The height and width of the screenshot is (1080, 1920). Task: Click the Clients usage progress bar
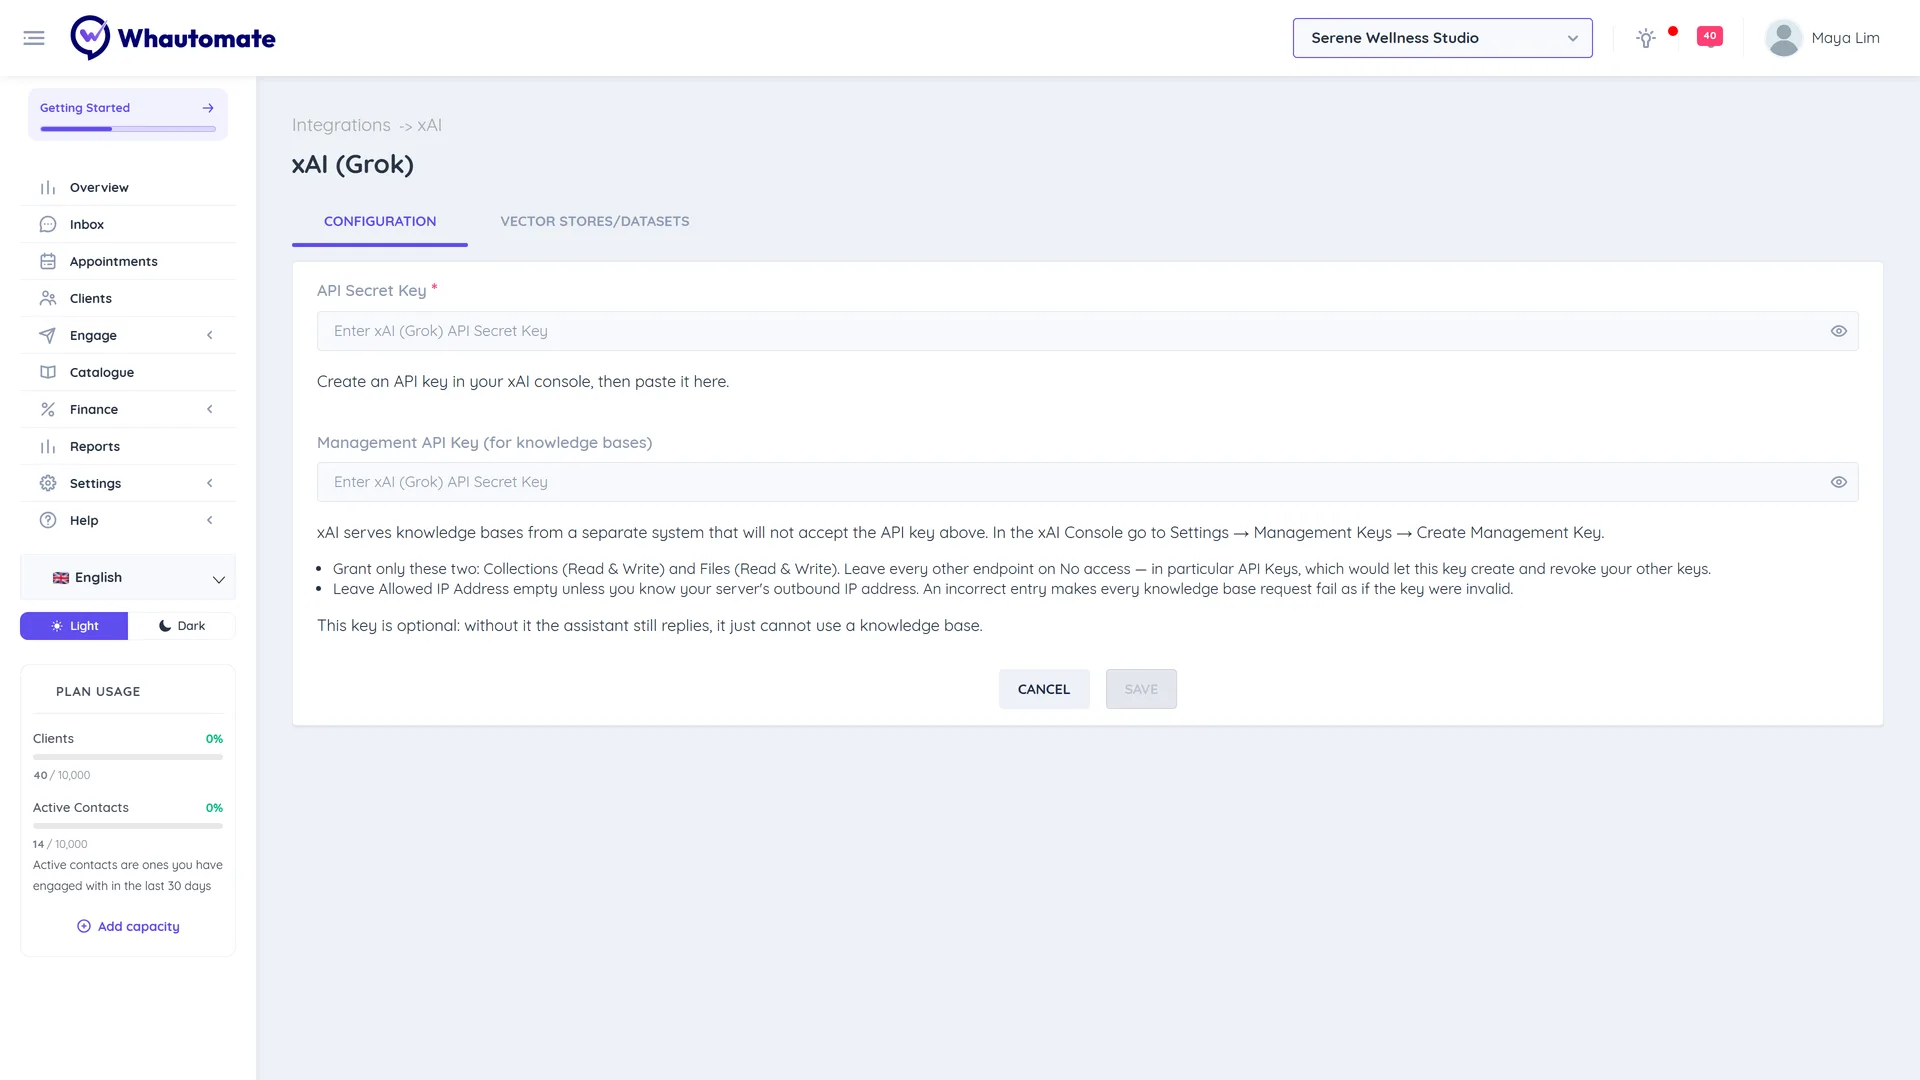coord(128,758)
